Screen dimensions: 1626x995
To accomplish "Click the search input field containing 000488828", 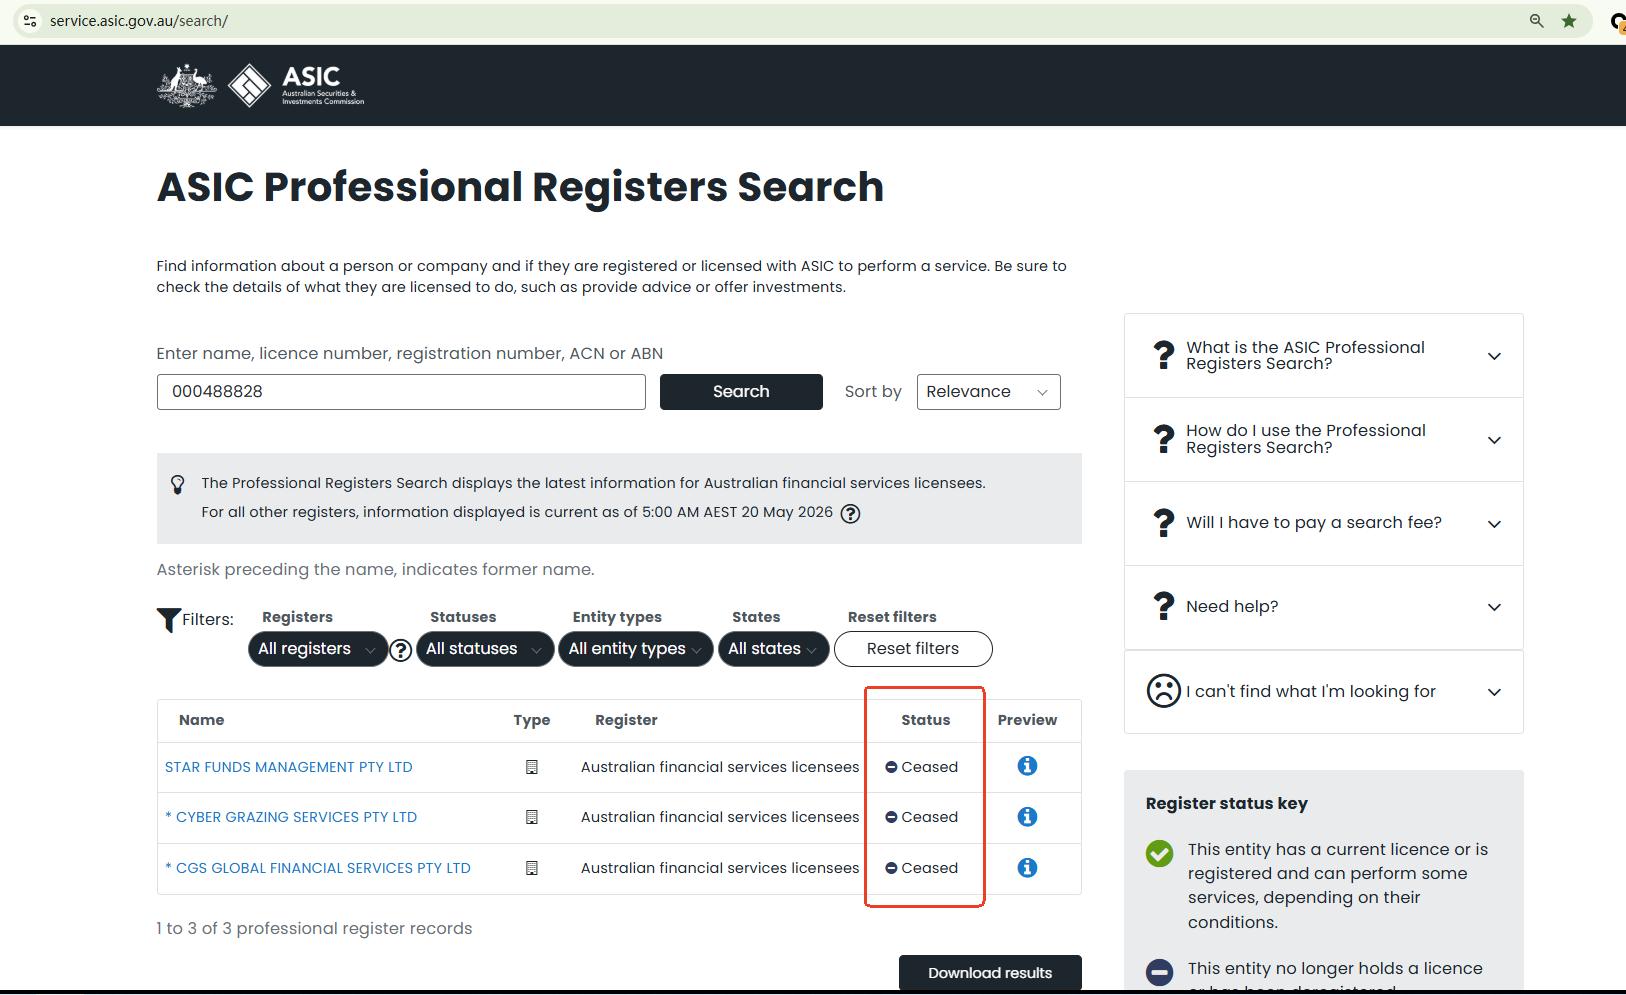I will (401, 392).
